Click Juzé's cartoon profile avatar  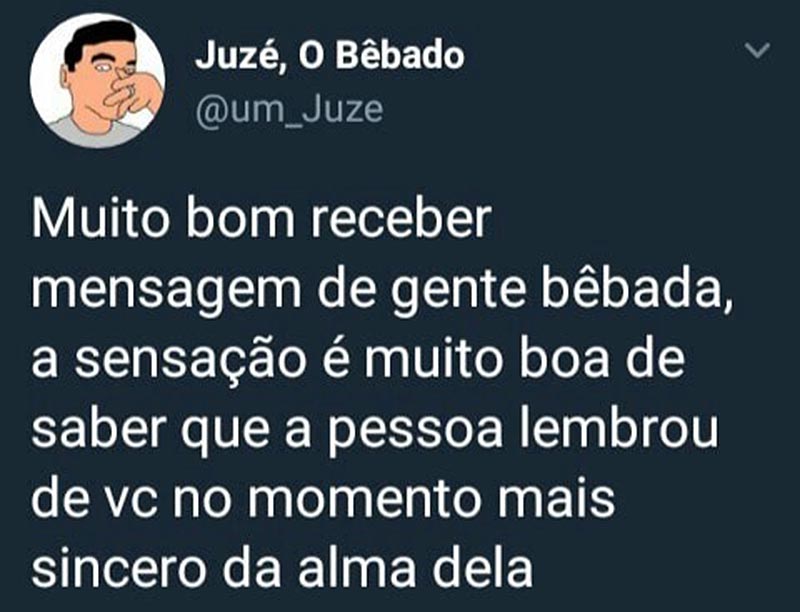(x=97, y=81)
